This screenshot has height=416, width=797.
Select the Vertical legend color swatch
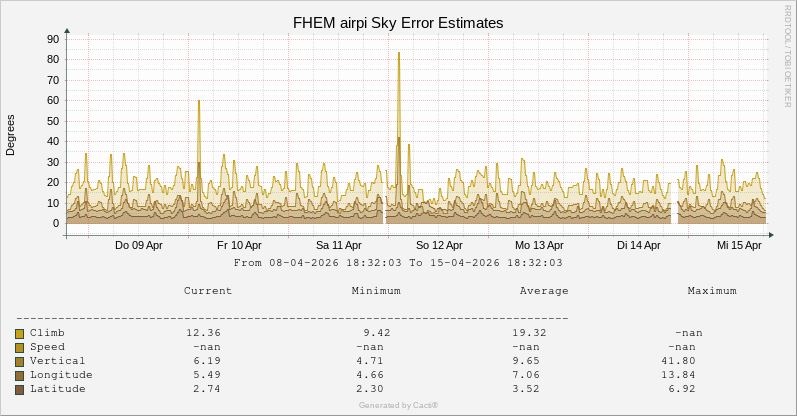(x=19, y=361)
